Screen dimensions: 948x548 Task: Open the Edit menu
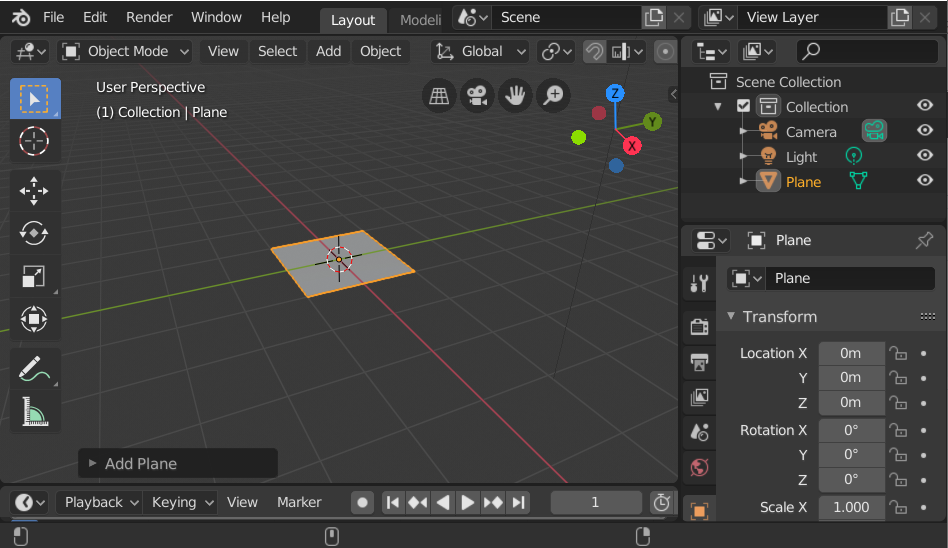[x=95, y=18]
